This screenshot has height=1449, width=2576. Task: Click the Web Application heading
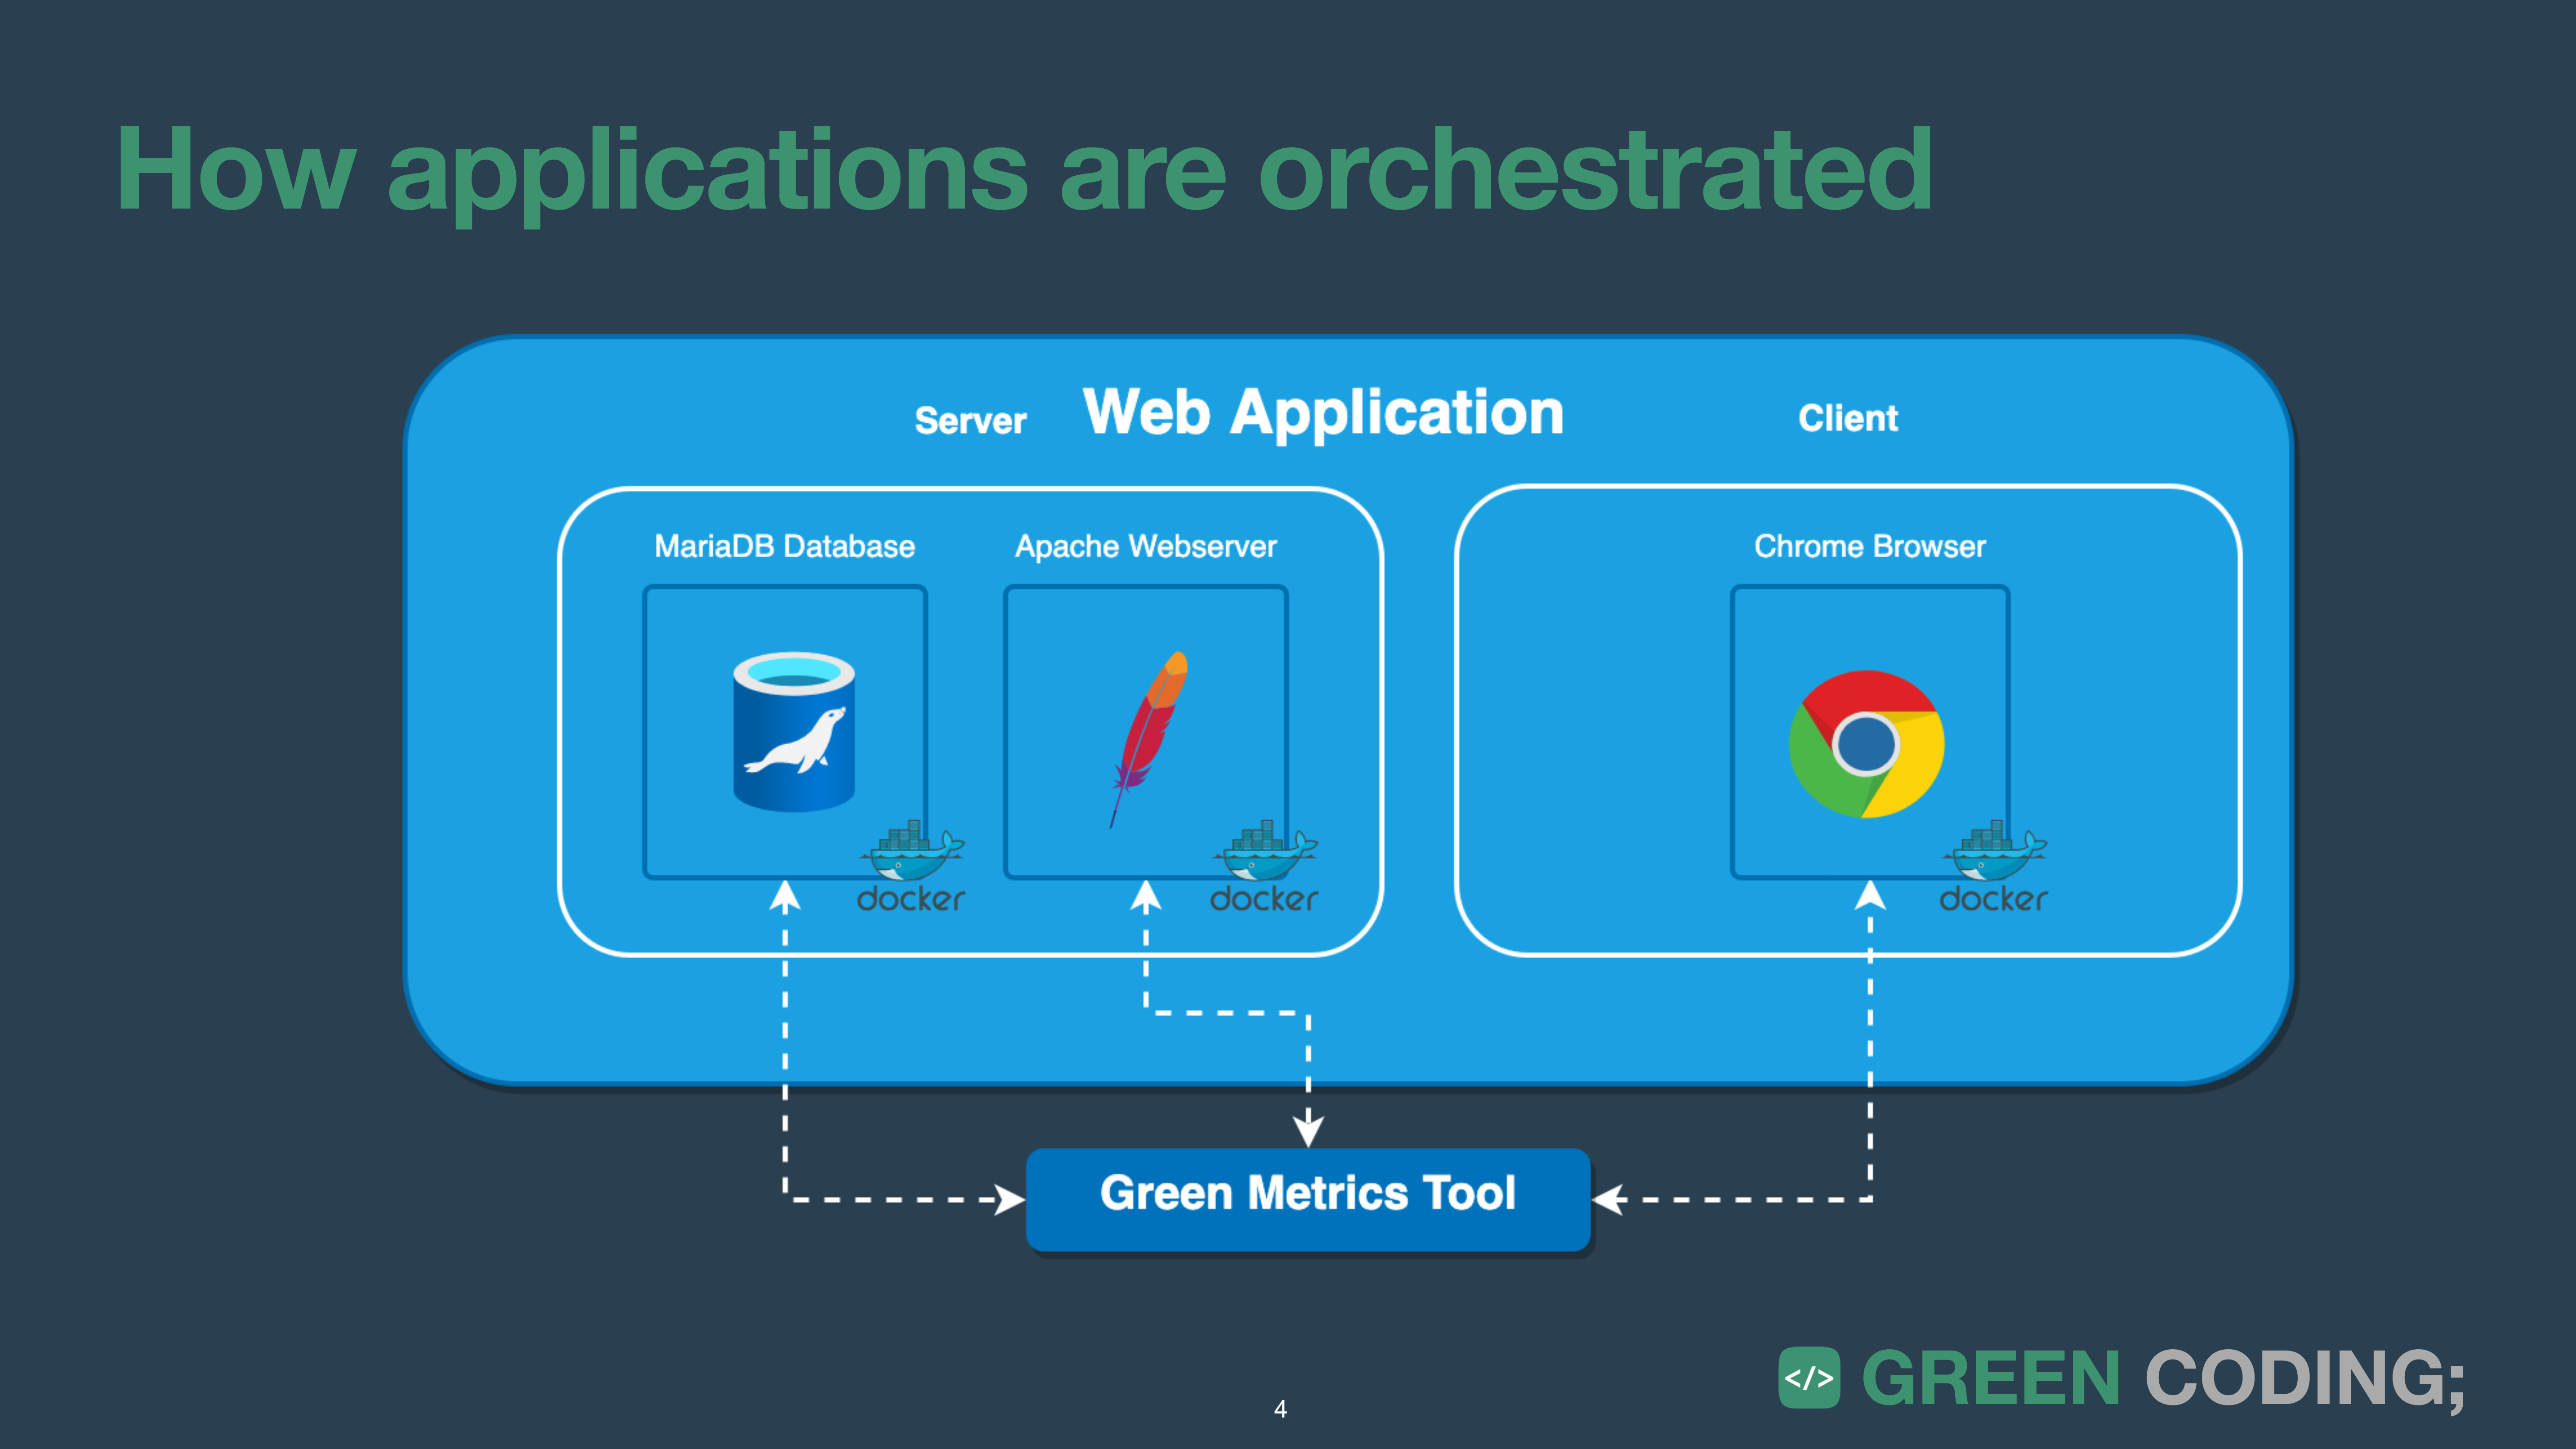tap(1322, 411)
